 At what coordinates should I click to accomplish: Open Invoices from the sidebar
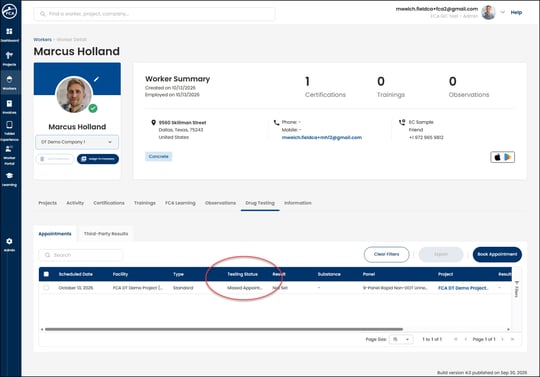pos(9,107)
